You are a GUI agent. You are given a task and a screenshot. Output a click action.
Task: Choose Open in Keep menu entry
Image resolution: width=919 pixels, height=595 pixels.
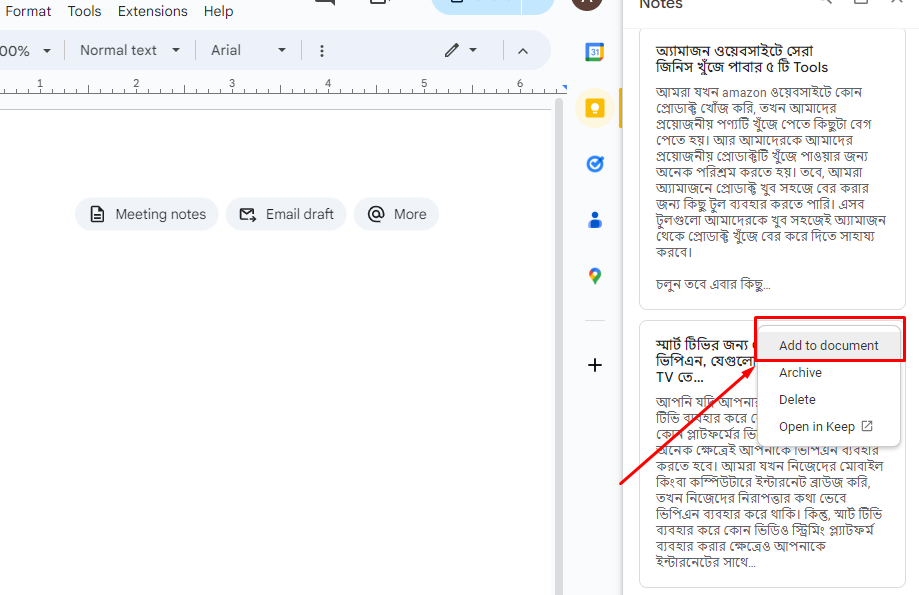click(x=829, y=426)
